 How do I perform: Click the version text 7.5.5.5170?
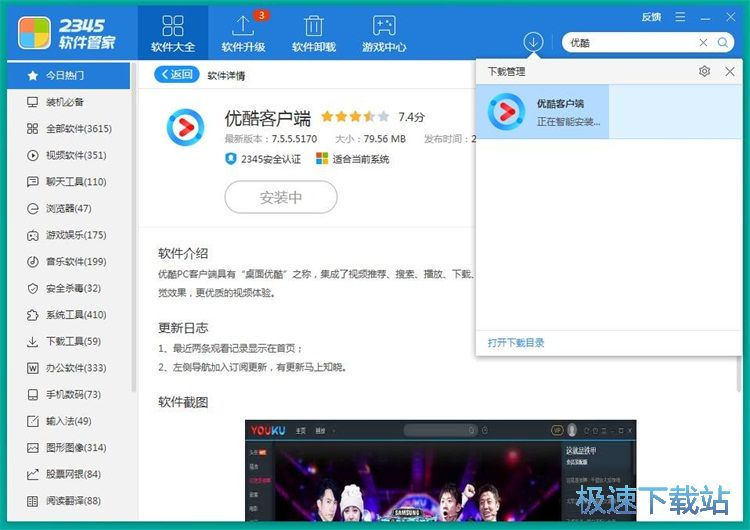tap(294, 139)
